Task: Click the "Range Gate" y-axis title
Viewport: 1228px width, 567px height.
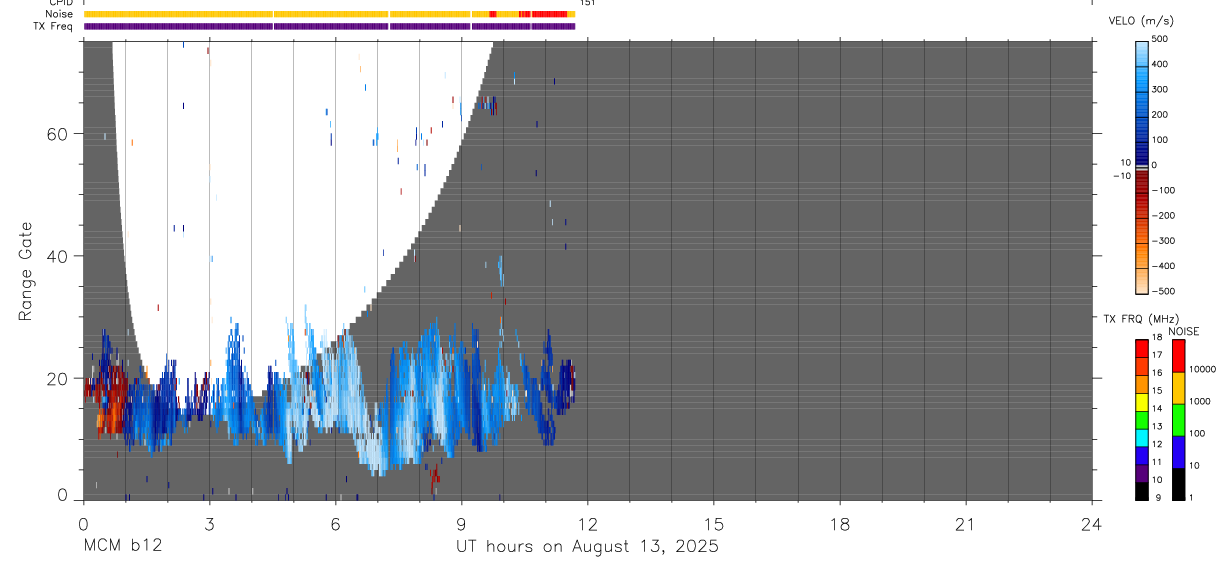Action: [x=28, y=271]
